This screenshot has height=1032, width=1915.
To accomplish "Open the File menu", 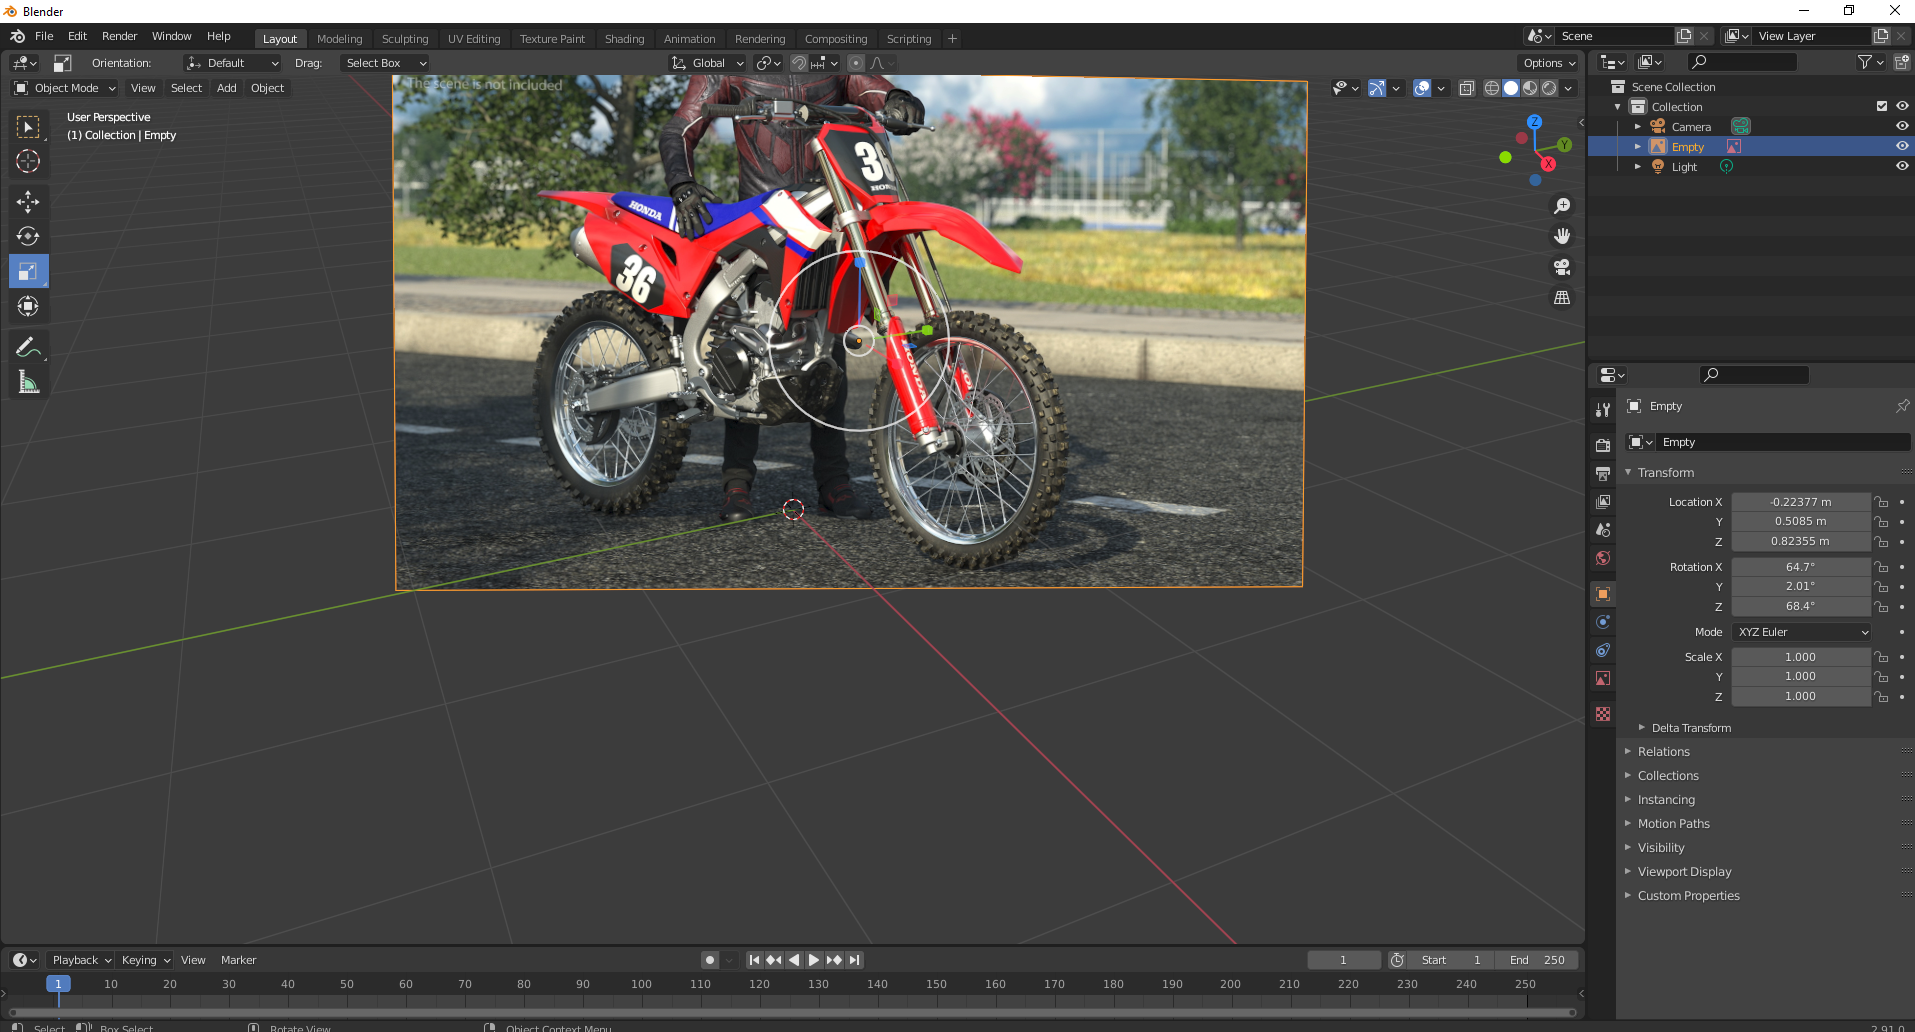I will coord(44,36).
